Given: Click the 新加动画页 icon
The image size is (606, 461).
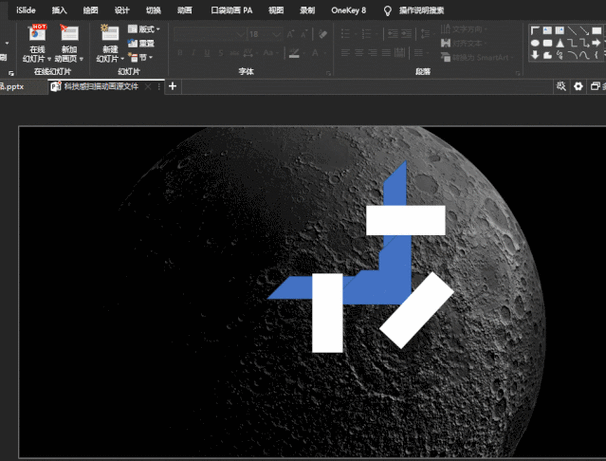Looking at the screenshot, I should 69,35.
